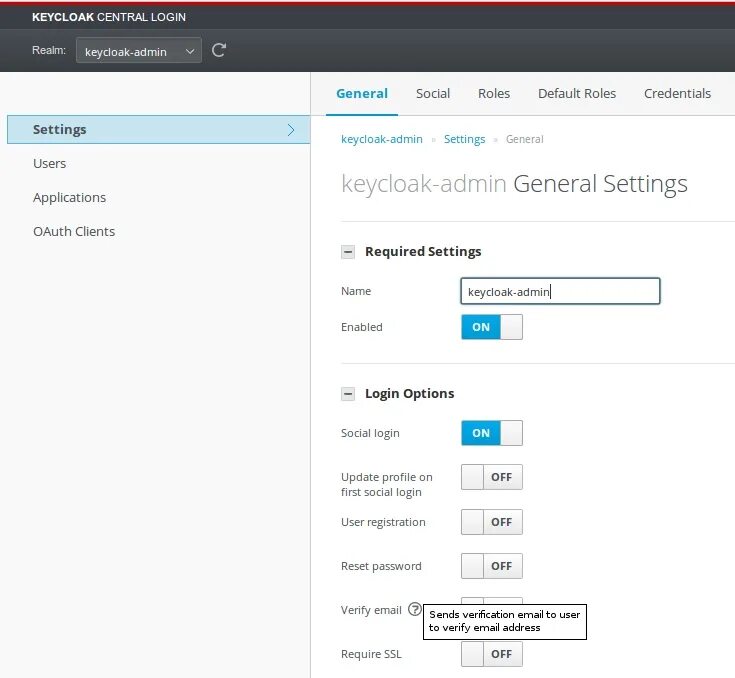Image resolution: width=735 pixels, height=678 pixels.
Task: Open the Realm dropdown keycloak-admin
Action: [139, 50]
